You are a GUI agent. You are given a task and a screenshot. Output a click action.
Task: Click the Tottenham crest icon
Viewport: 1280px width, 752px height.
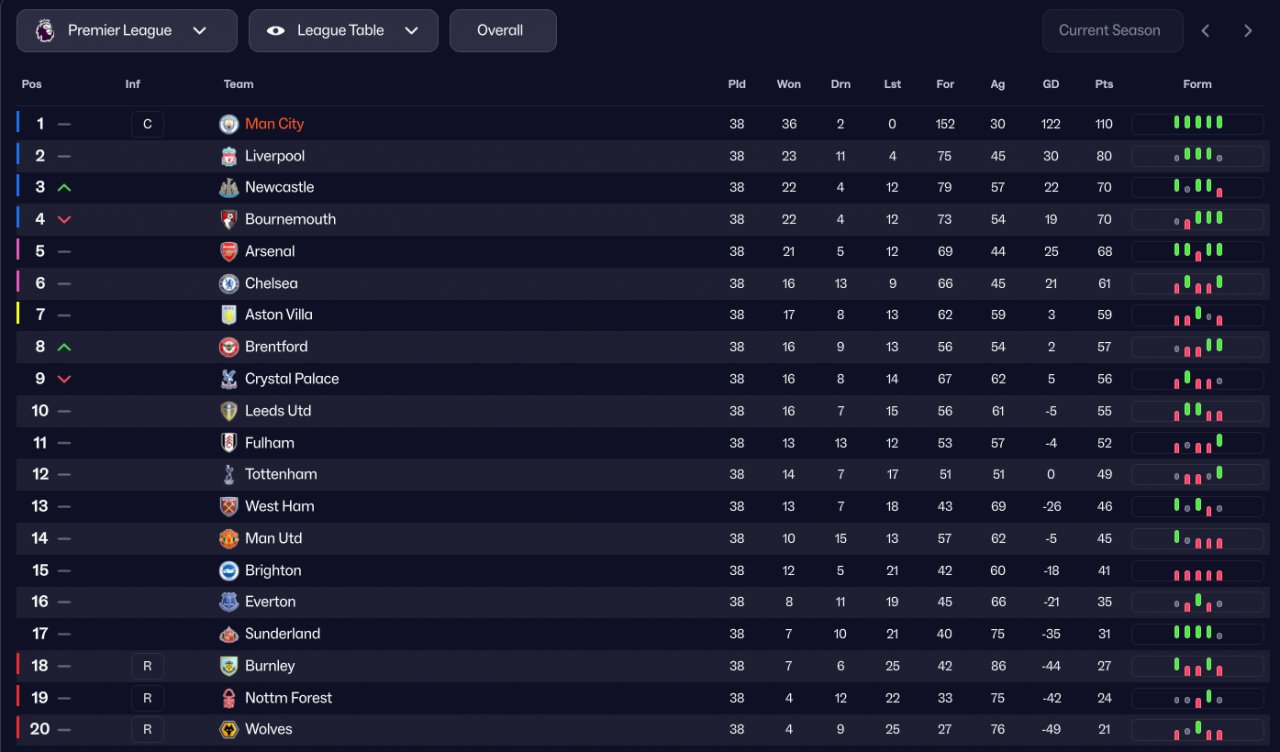click(229, 474)
